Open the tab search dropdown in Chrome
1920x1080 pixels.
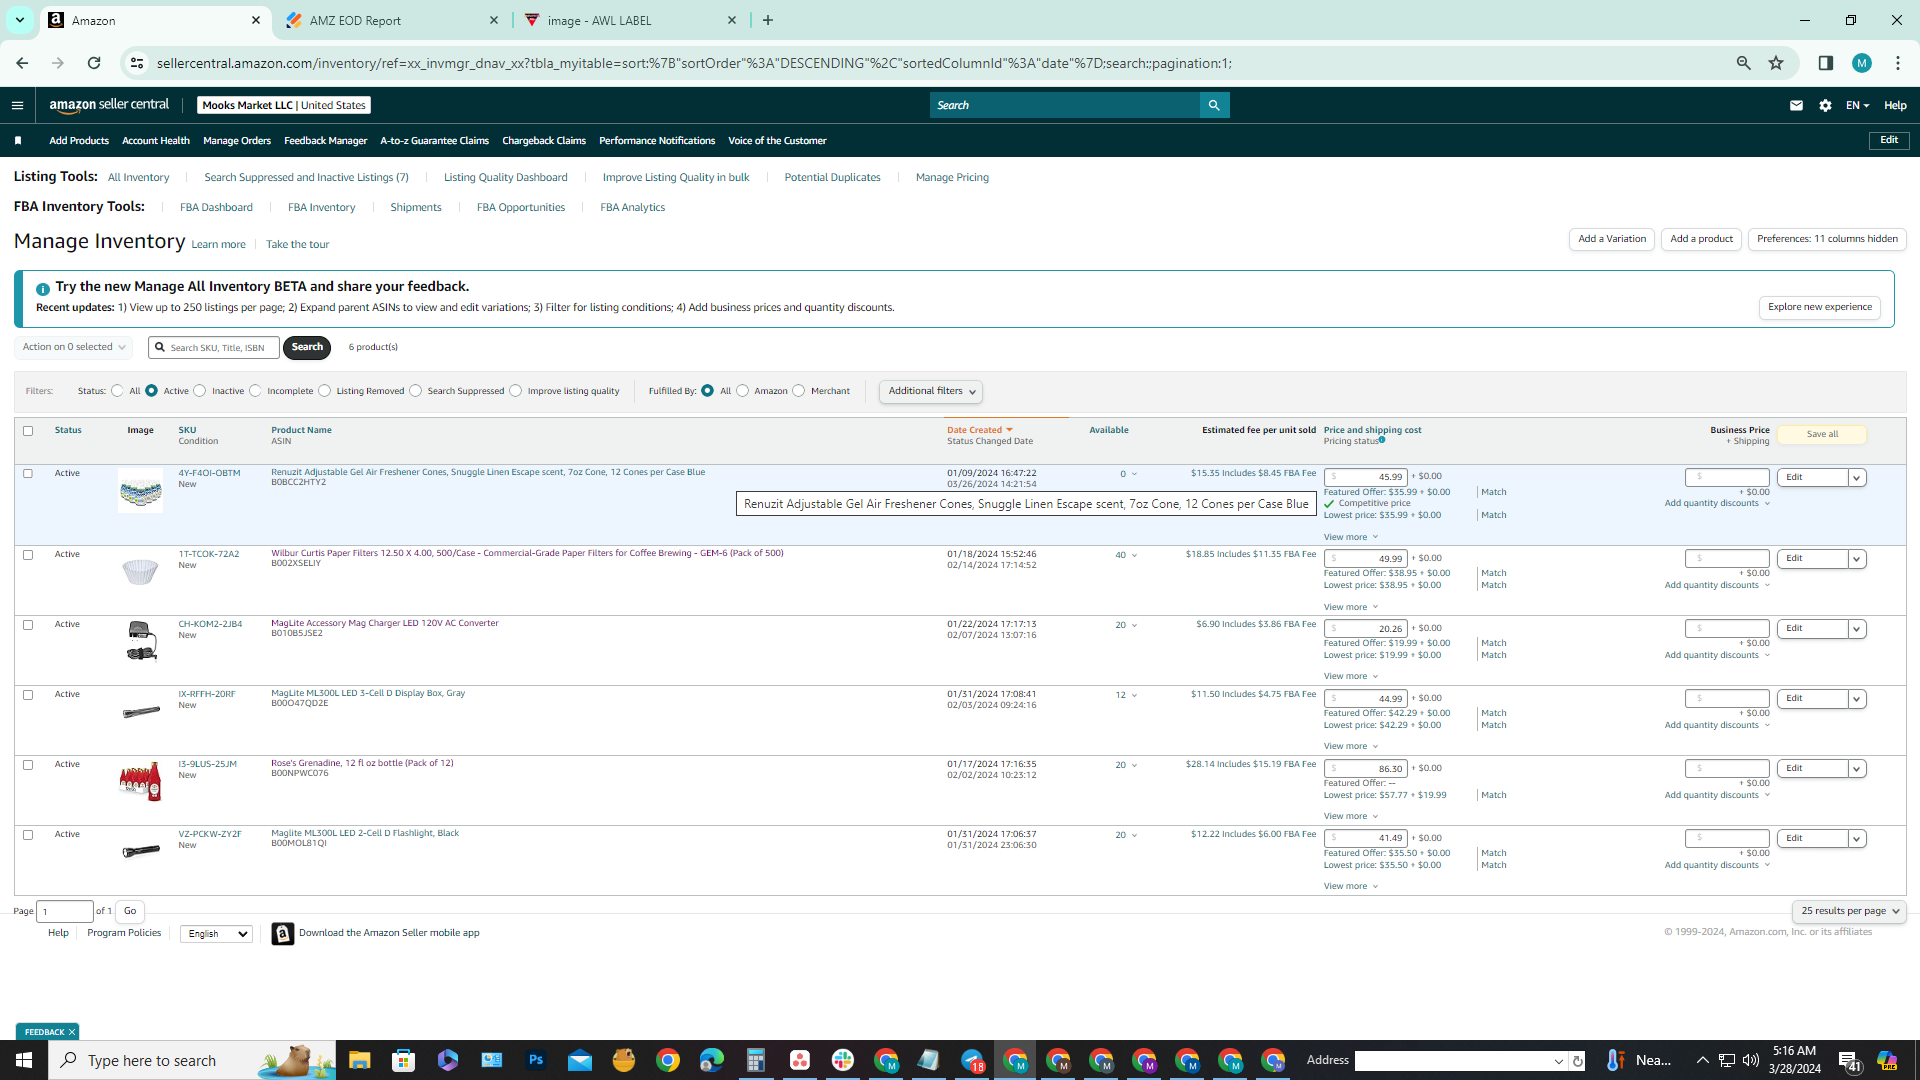[x=19, y=20]
